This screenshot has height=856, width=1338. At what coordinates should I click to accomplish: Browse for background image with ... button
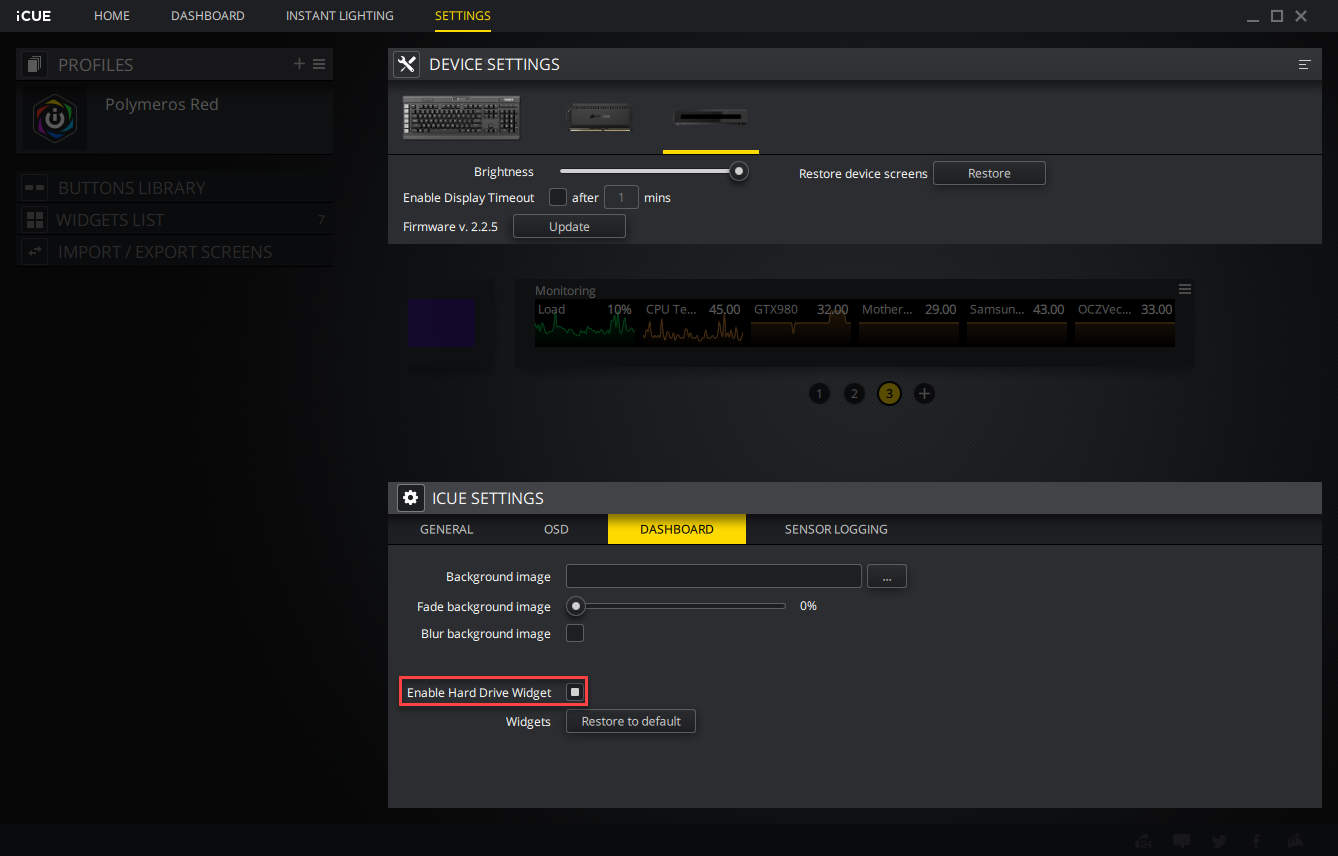tap(887, 576)
